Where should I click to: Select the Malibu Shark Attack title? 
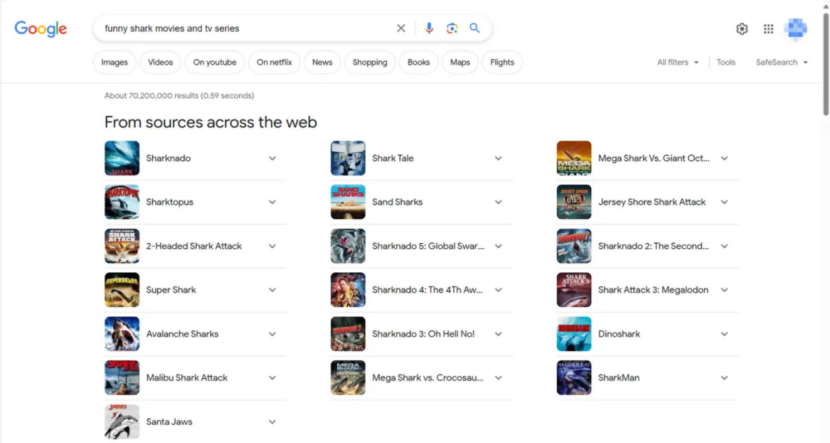pyautogui.click(x=187, y=378)
